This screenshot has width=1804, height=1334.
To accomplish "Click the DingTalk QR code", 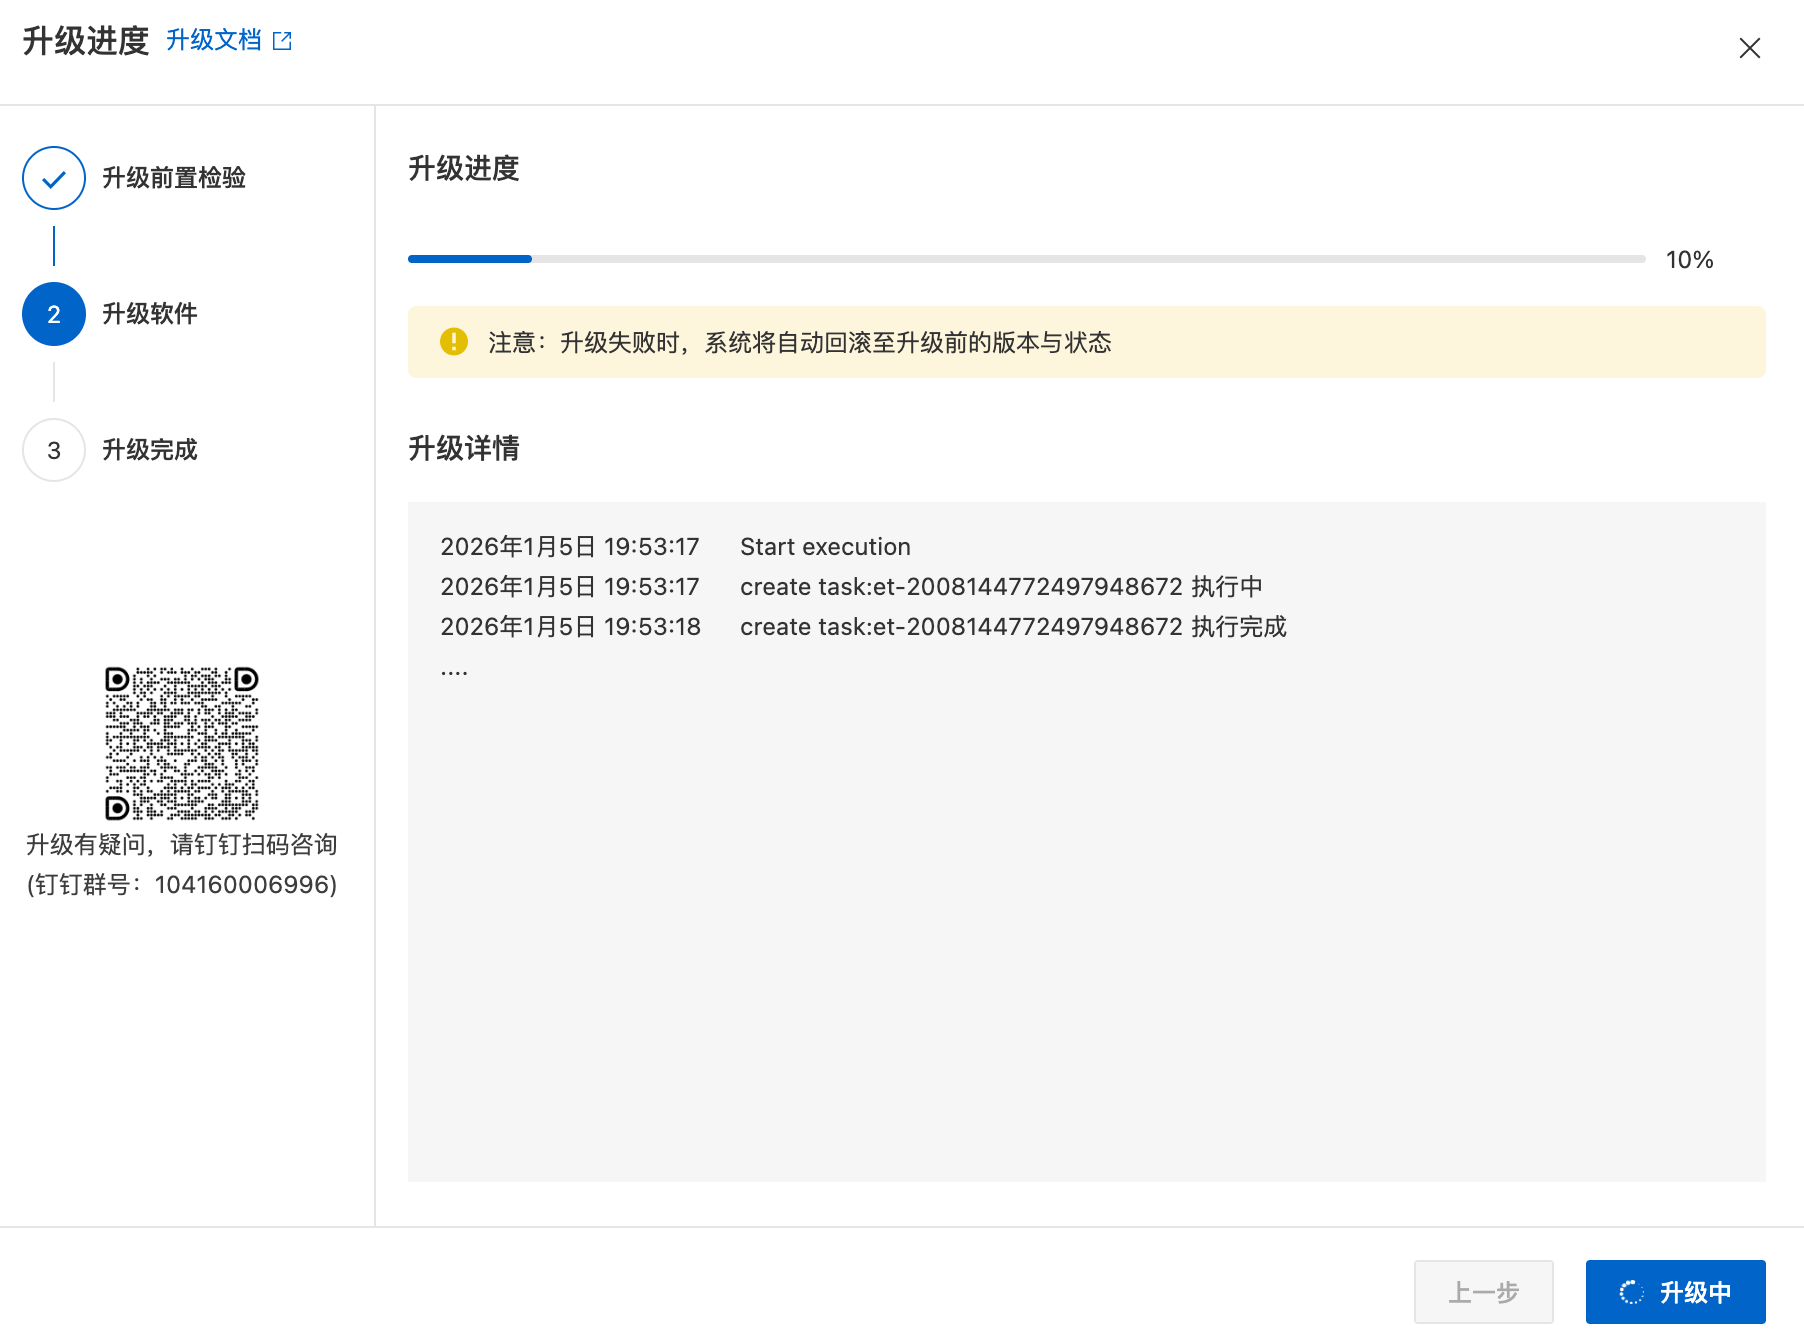I will [x=182, y=743].
